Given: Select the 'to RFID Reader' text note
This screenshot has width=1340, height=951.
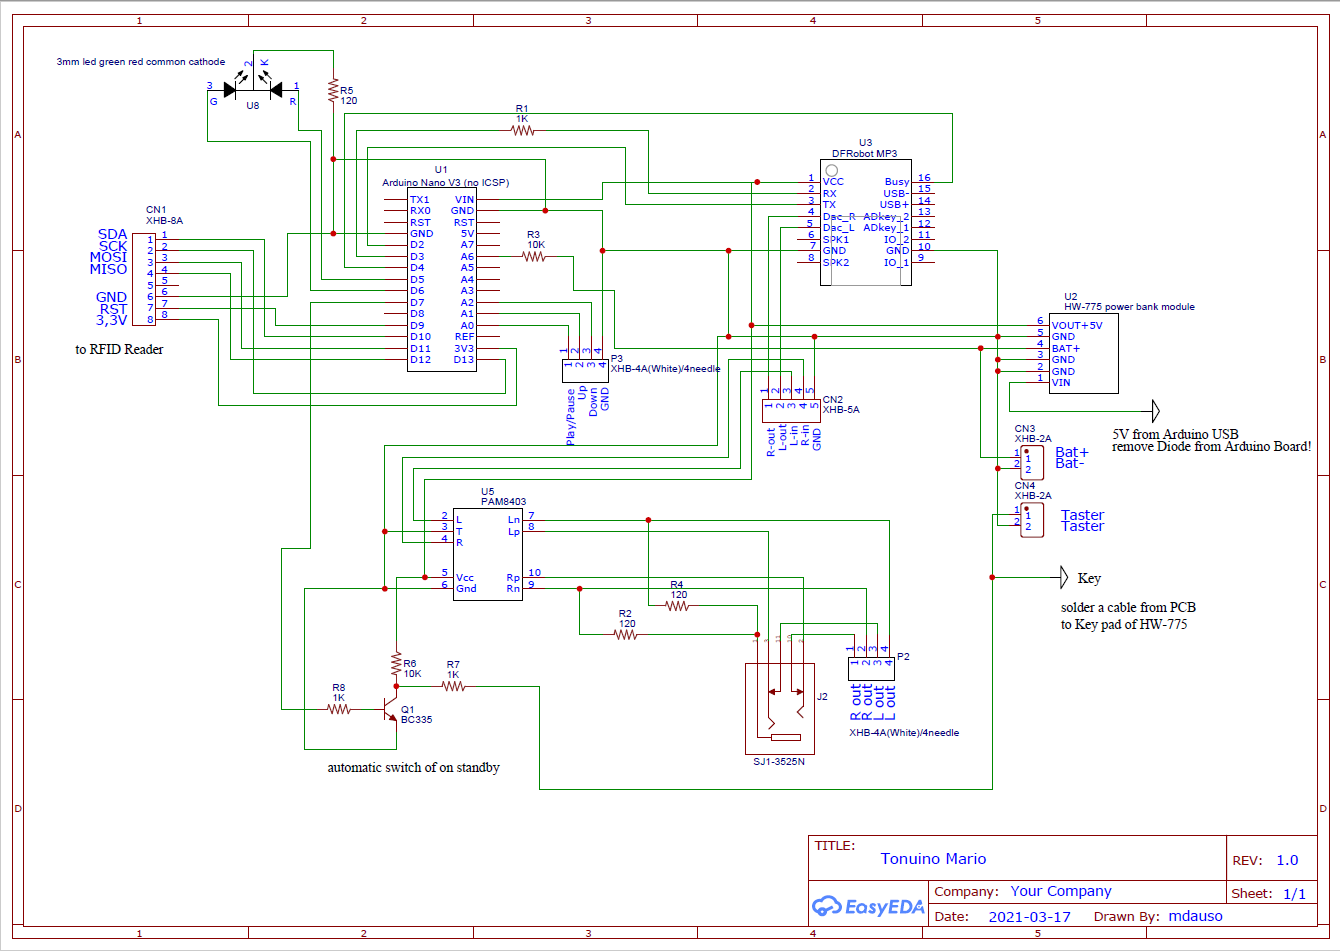Looking at the screenshot, I should point(119,349).
